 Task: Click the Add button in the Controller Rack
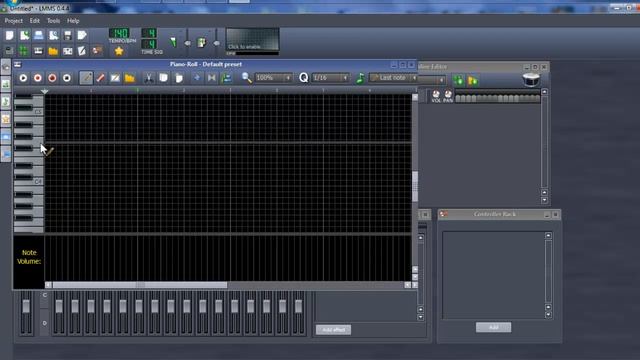pyautogui.click(x=493, y=327)
